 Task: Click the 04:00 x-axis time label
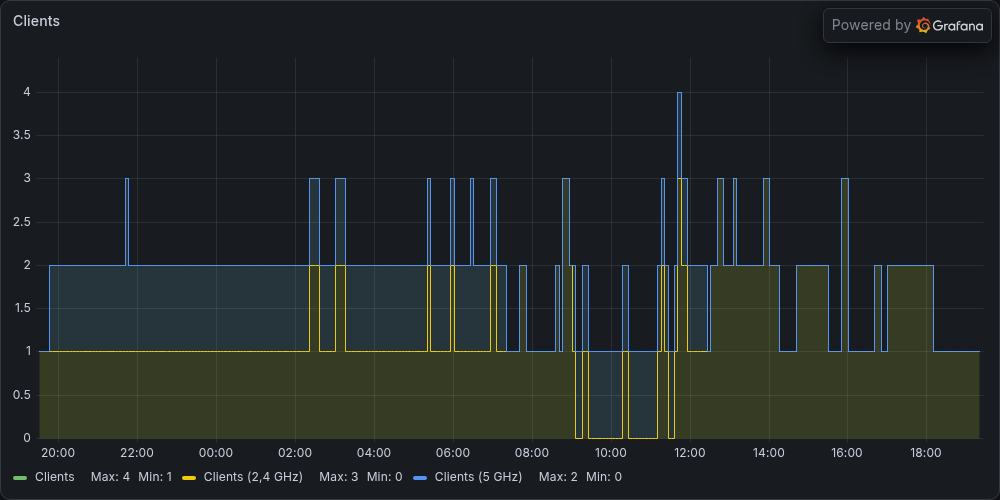(374, 453)
